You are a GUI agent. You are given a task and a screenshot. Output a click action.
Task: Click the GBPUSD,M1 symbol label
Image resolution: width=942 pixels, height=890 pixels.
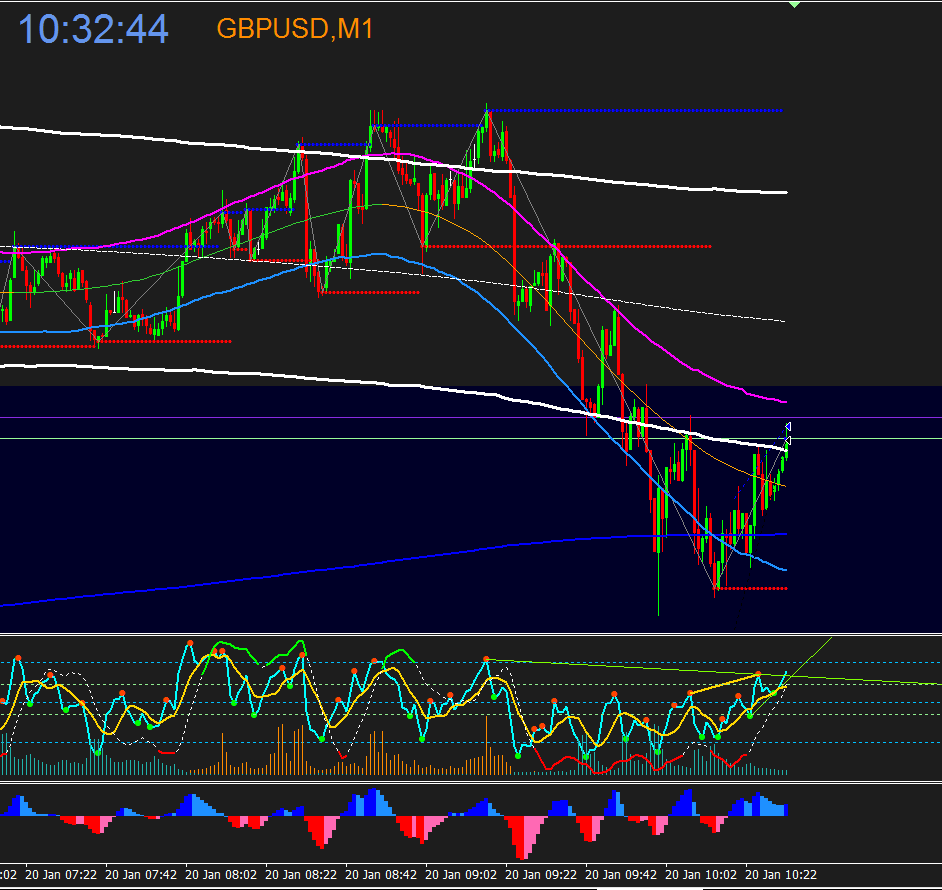[294, 29]
